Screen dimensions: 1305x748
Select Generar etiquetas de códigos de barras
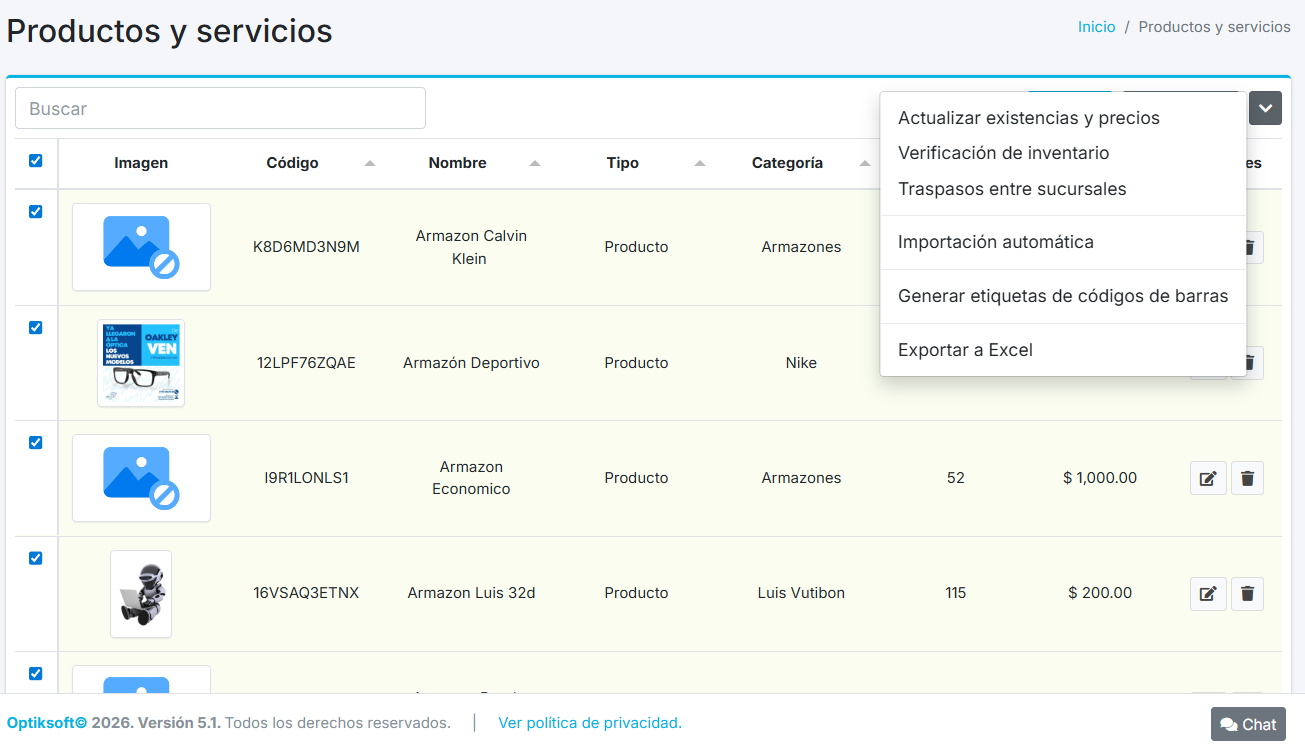click(1062, 296)
